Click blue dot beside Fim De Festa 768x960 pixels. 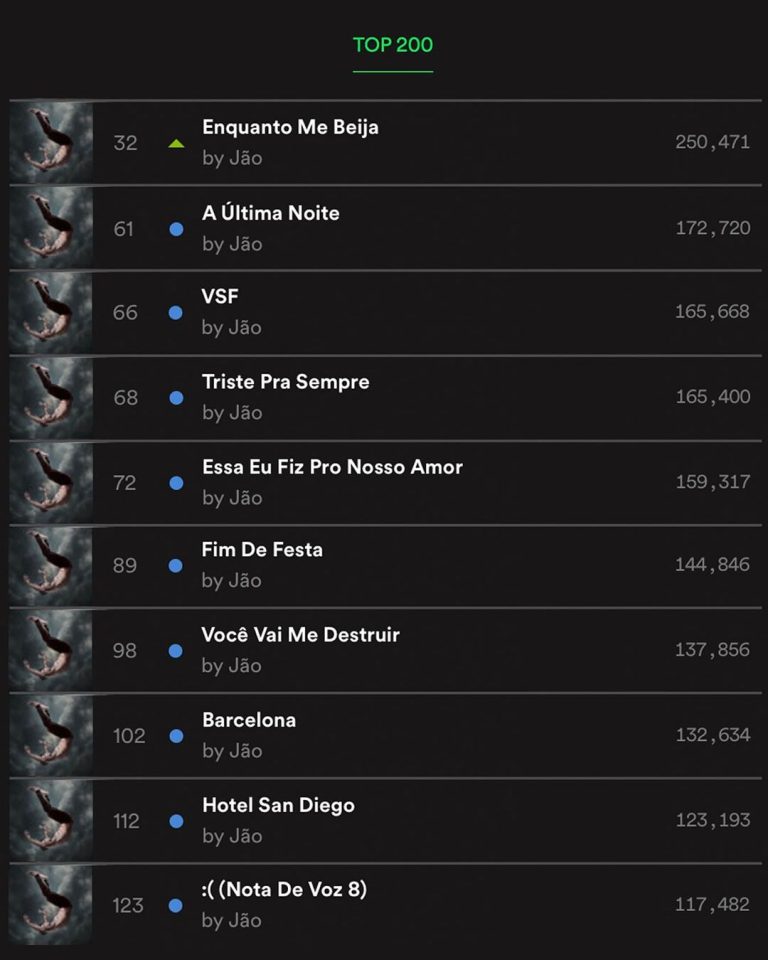pyautogui.click(x=176, y=566)
